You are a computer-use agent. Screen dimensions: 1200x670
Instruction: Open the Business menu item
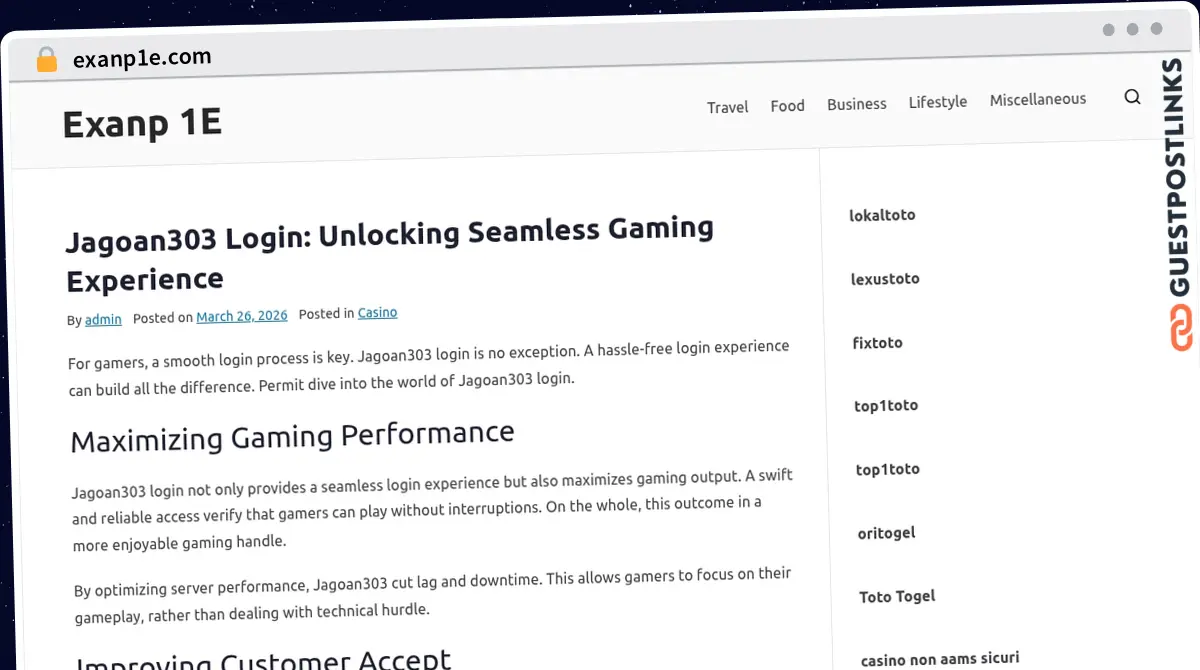point(856,103)
